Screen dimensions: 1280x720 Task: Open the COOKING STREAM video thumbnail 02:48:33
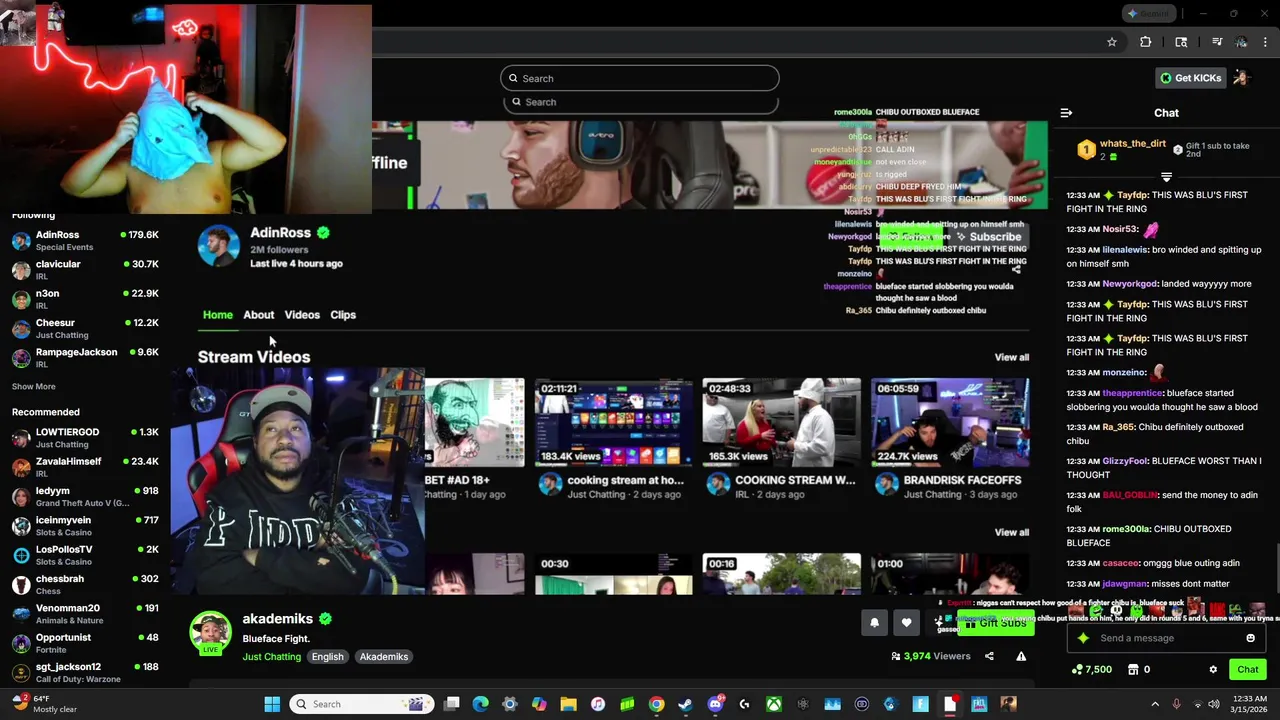pyautogui.click(x=781, y=422)
